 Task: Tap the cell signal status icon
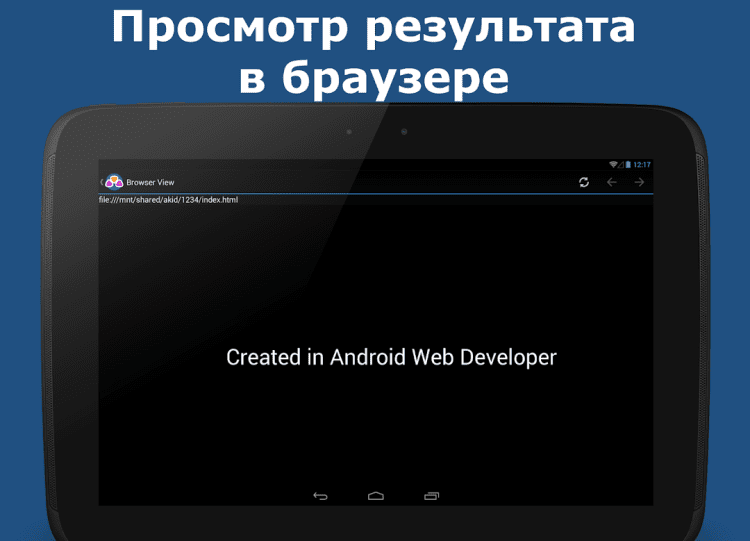(x=620, y=165)
